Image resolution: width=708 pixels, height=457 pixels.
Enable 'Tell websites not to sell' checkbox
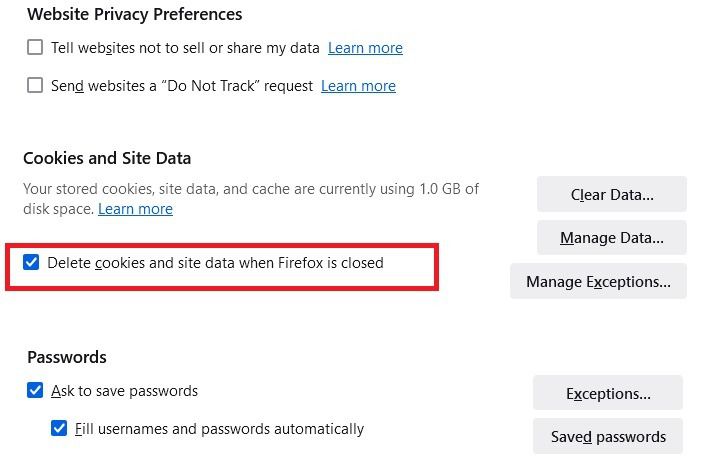[x=35, y=48]
